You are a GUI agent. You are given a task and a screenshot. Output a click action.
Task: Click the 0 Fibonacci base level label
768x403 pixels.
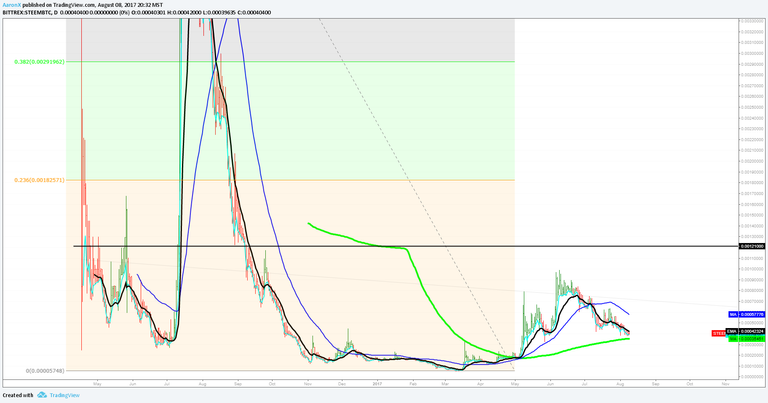coord(45,371)
